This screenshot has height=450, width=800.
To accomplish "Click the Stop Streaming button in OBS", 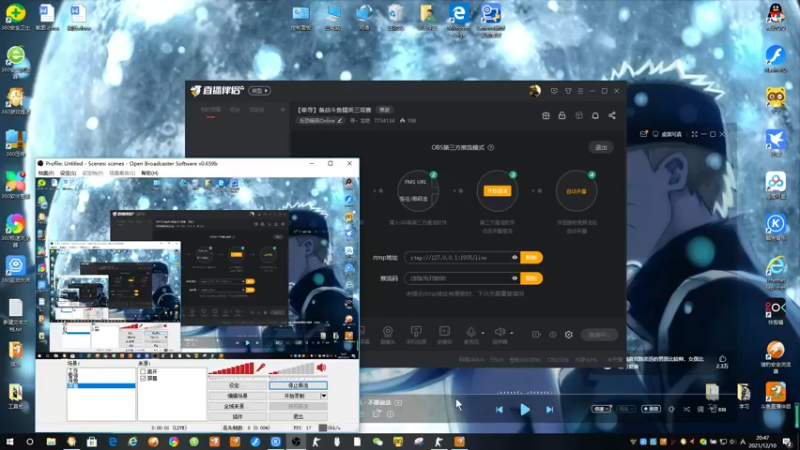I will pyautogui.click(x=298, y=386).
